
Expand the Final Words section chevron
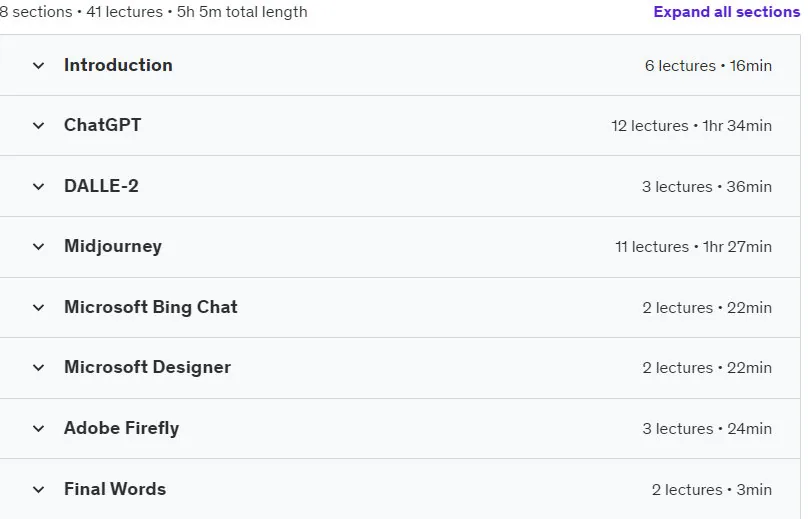38,490
